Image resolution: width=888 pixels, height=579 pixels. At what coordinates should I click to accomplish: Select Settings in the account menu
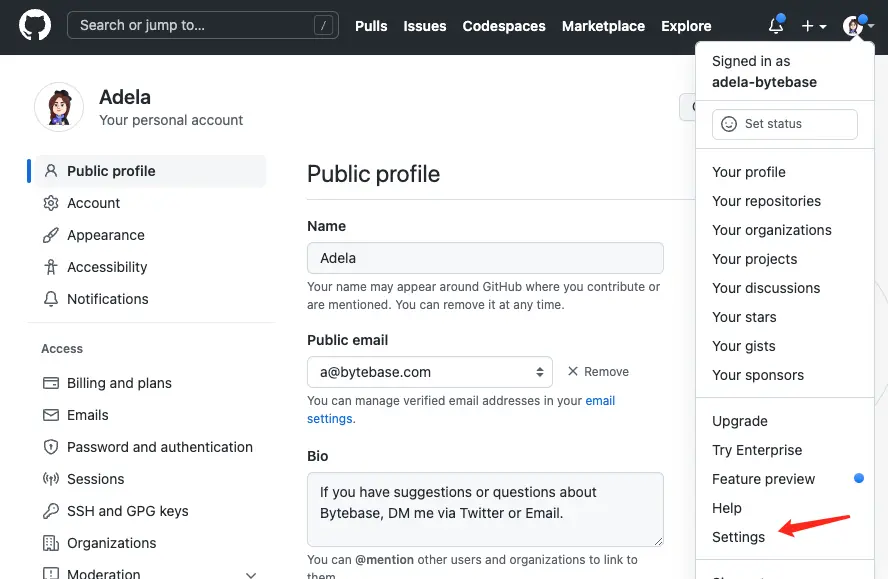[739, 537]
